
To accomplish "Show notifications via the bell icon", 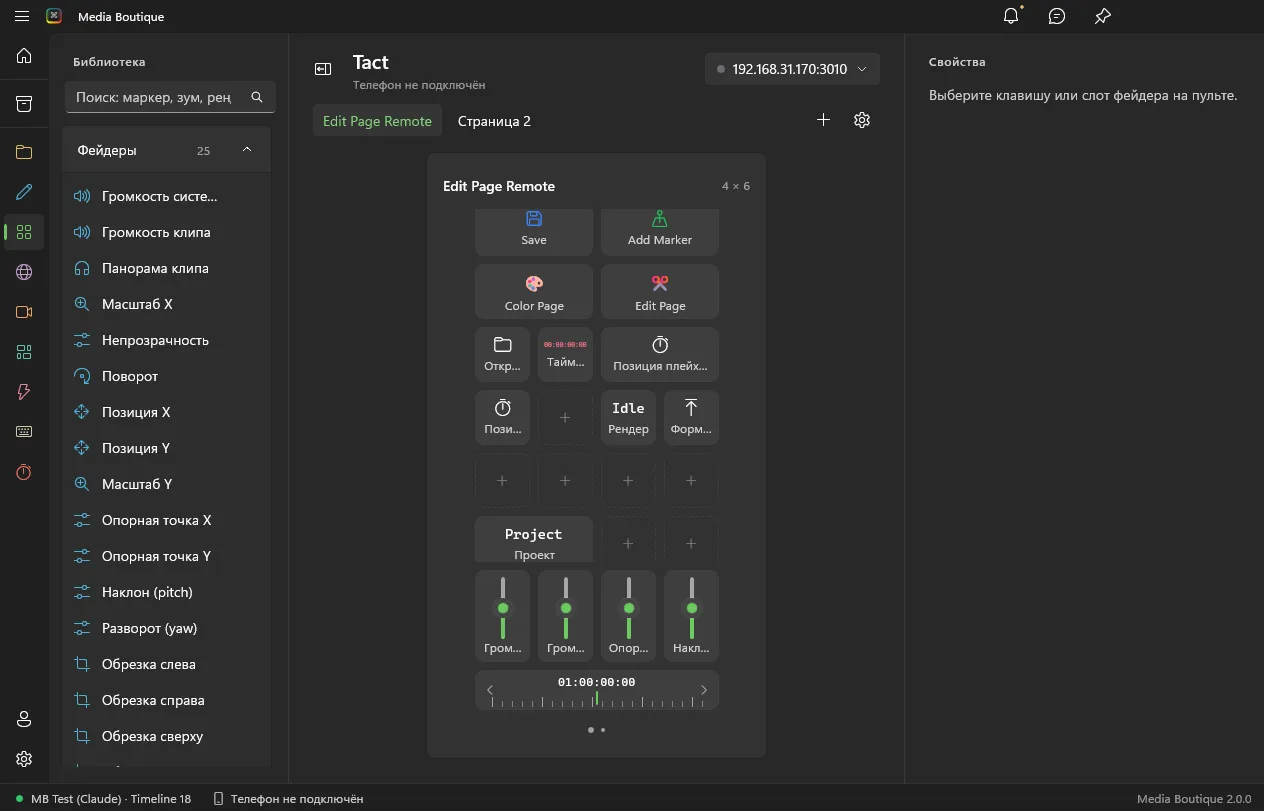I will tap(1011, 16).
